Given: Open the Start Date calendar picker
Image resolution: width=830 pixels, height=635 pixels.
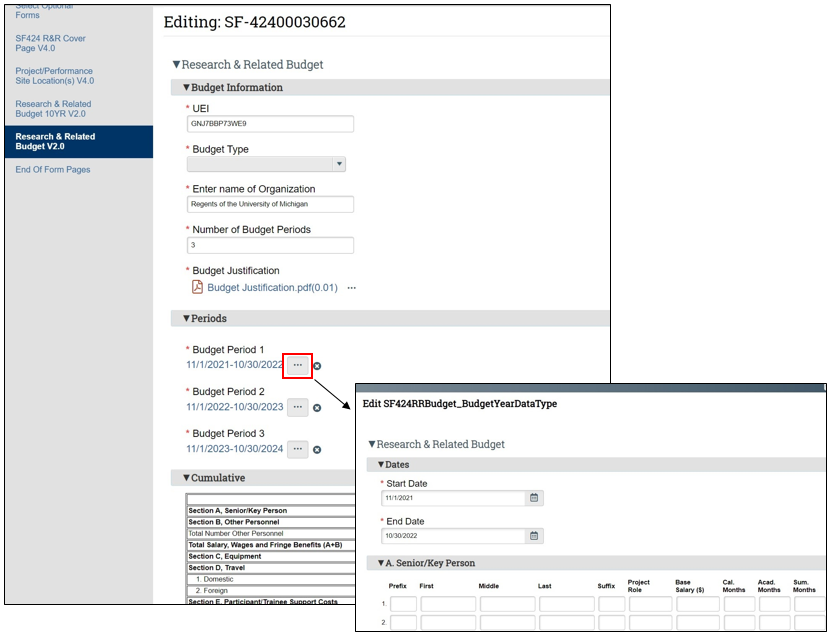Looking at the screenshot, I should pyautogui.click(x=534, y=497).
